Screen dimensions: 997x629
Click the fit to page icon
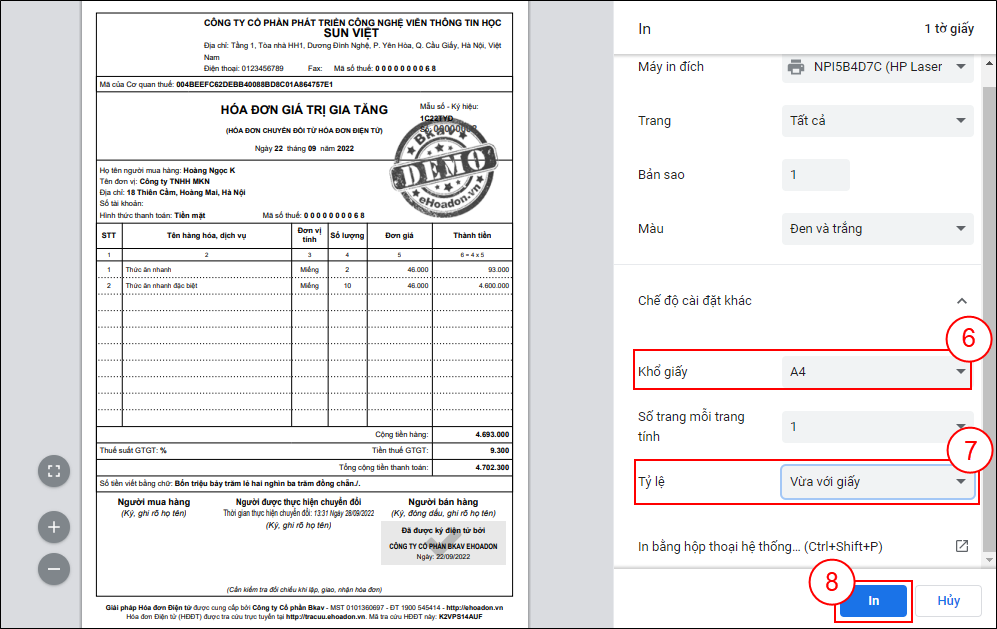[x=54, y=470]
